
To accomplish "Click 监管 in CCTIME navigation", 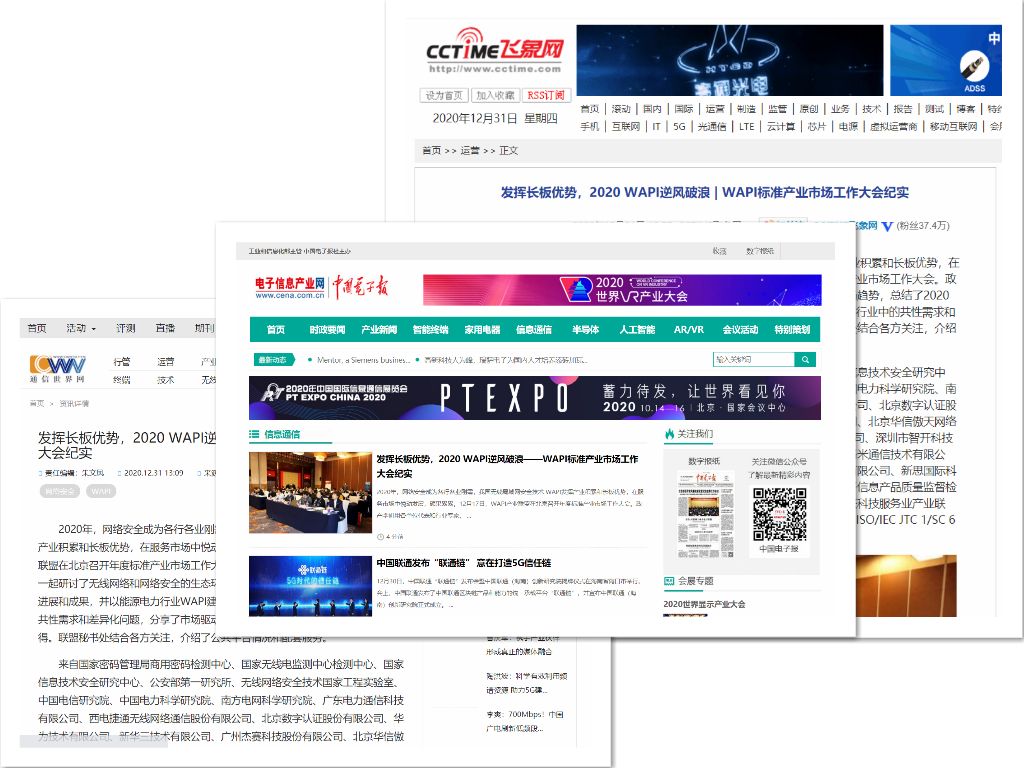I will pyautogui.click(x=777, y=109).
